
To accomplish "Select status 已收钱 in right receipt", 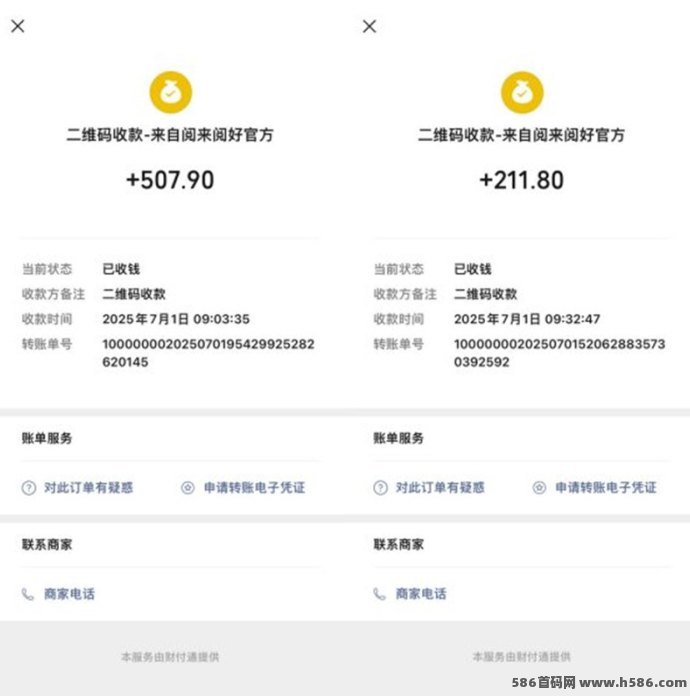I will point(473,269).
